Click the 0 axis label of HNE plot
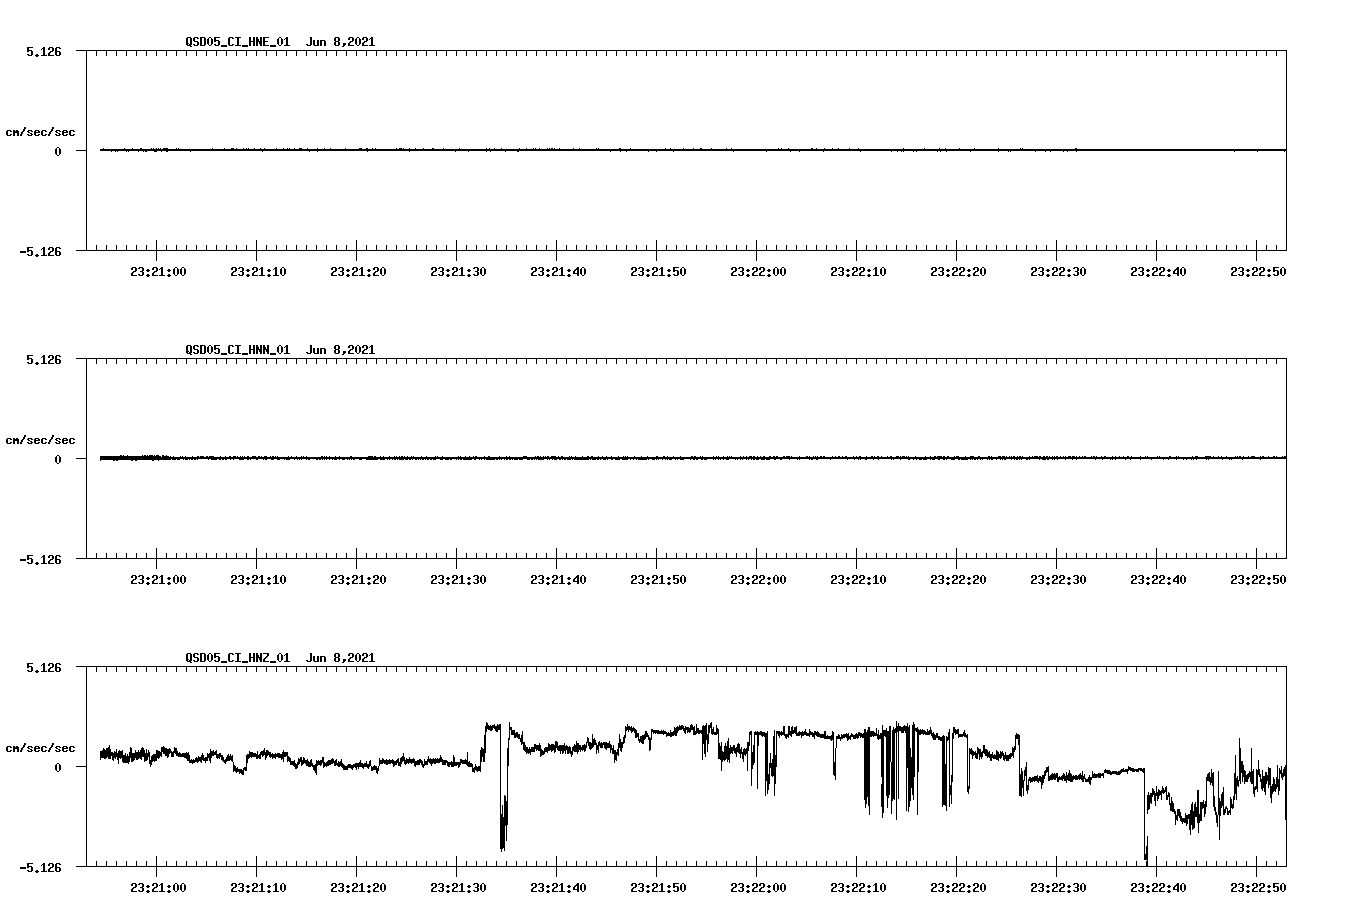Viewport: 1358px width, 924px height. coord(58,151)
